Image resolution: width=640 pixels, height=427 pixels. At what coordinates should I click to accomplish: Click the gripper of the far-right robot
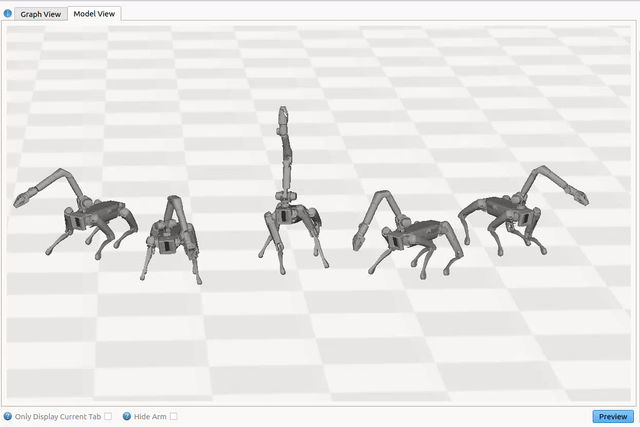[579, 196]
